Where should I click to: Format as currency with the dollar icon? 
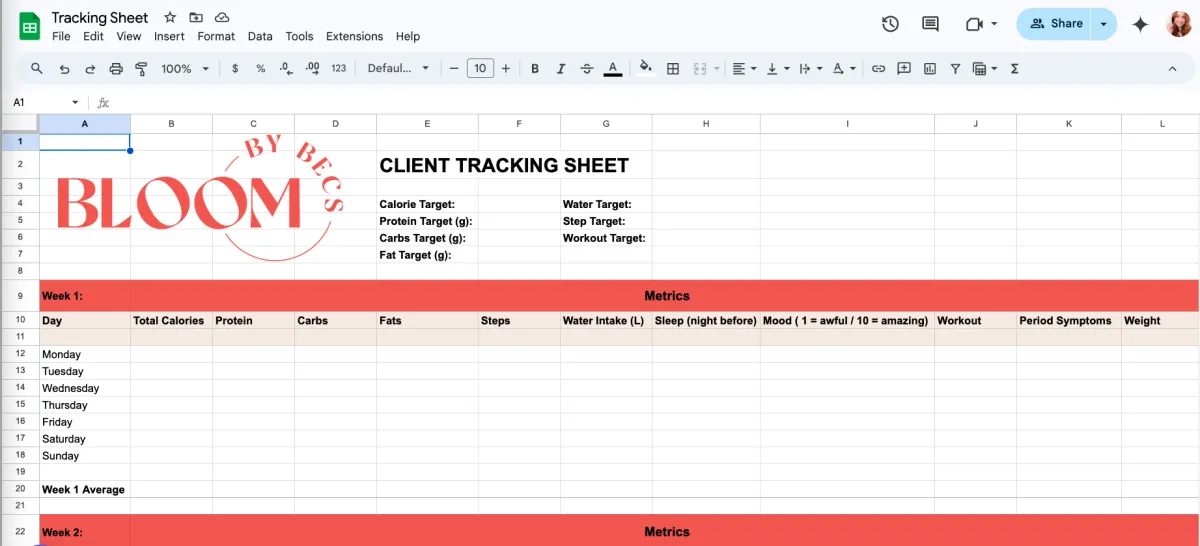click(235, 69)
